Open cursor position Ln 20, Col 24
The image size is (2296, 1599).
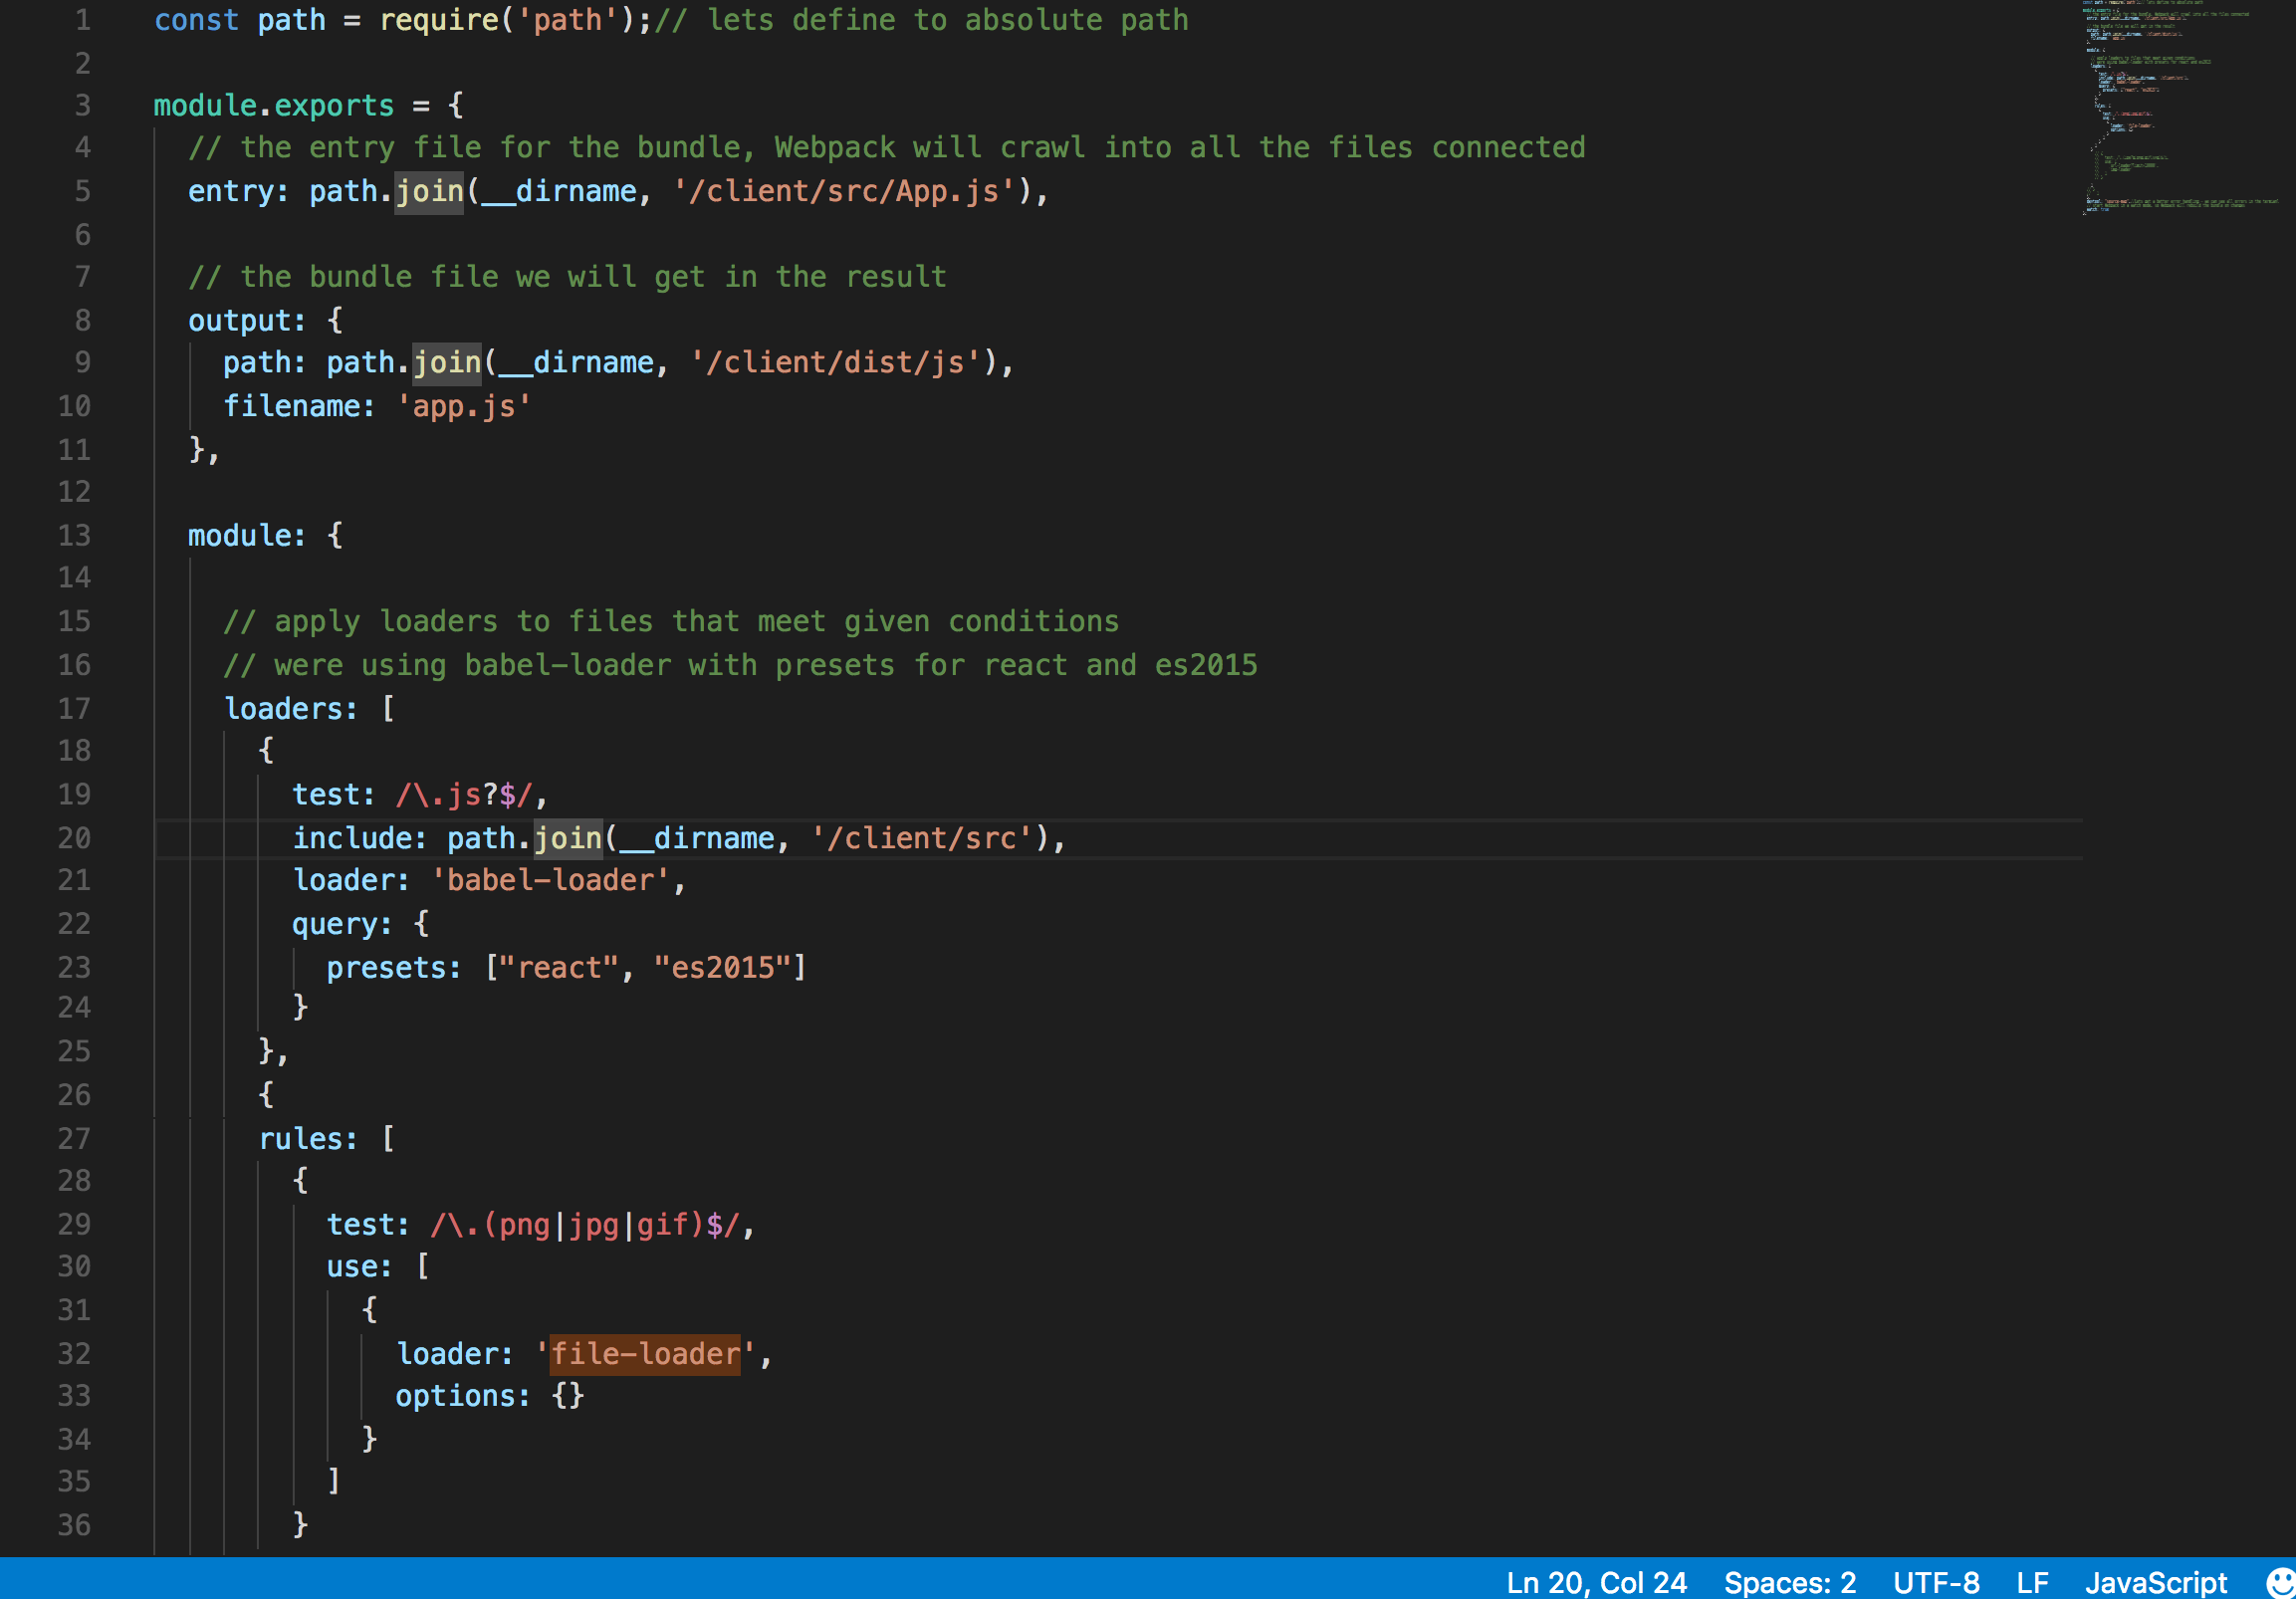point(1596,1582)
